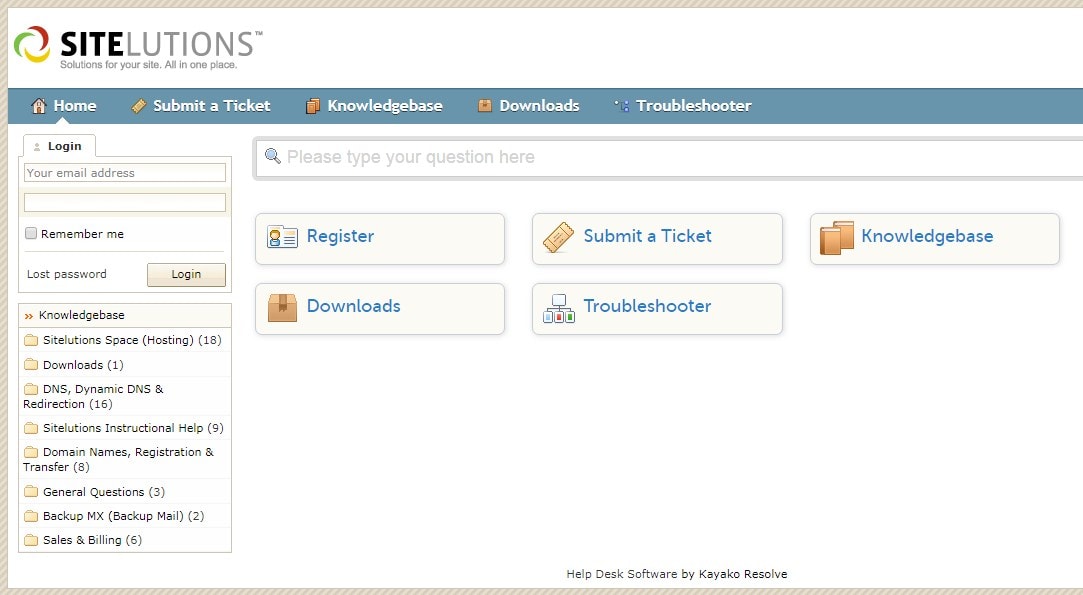The width and height of the screenshot is (1083, 595).
Task: Open the Knowledgebase card
Action: (935, 238)
